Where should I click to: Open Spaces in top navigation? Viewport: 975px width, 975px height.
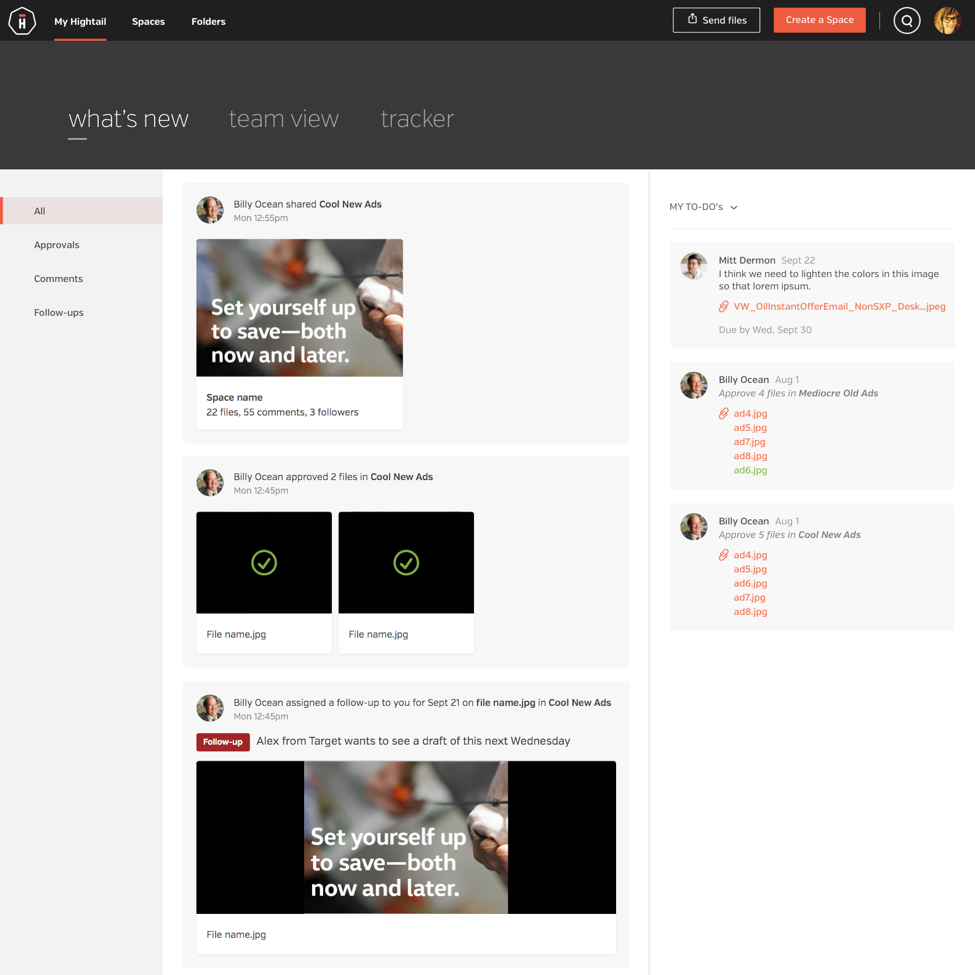[148, 21]
